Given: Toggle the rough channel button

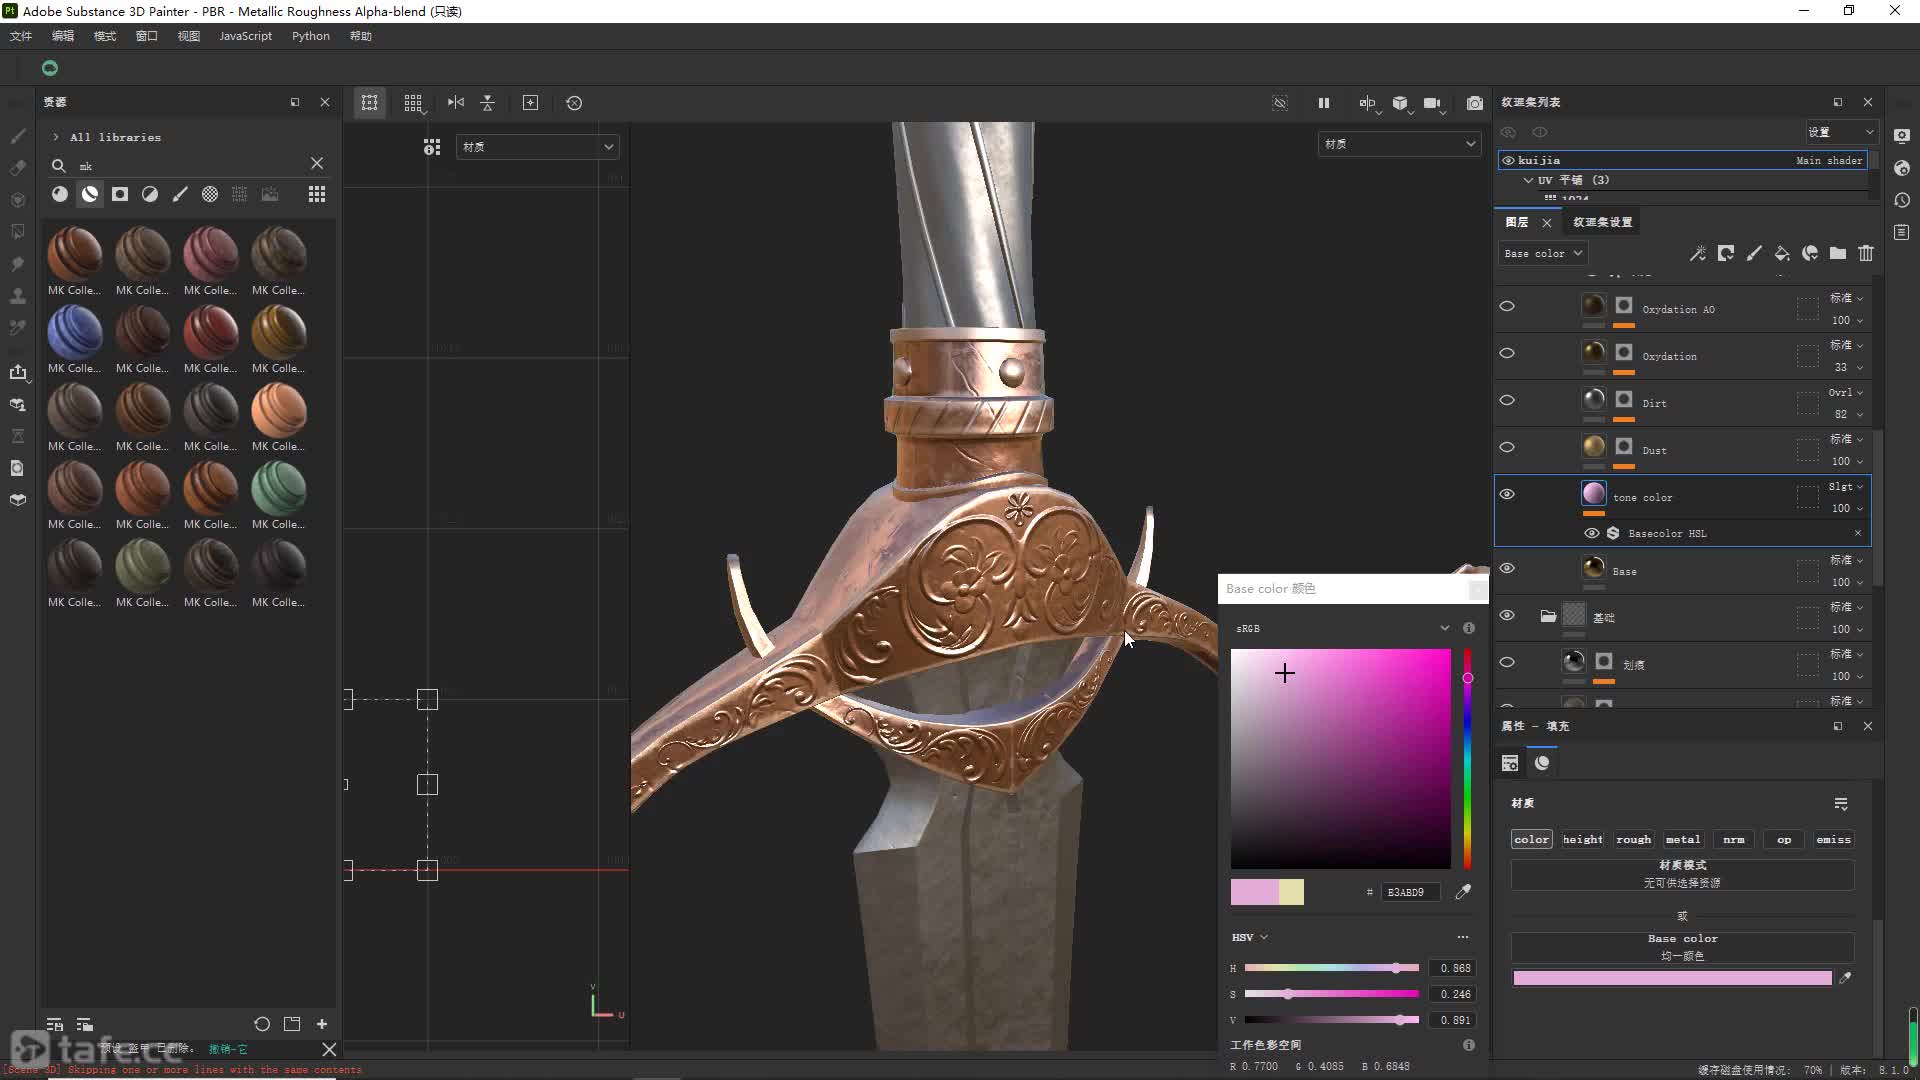Looking at the screenshot, I should coord(1633,840).
